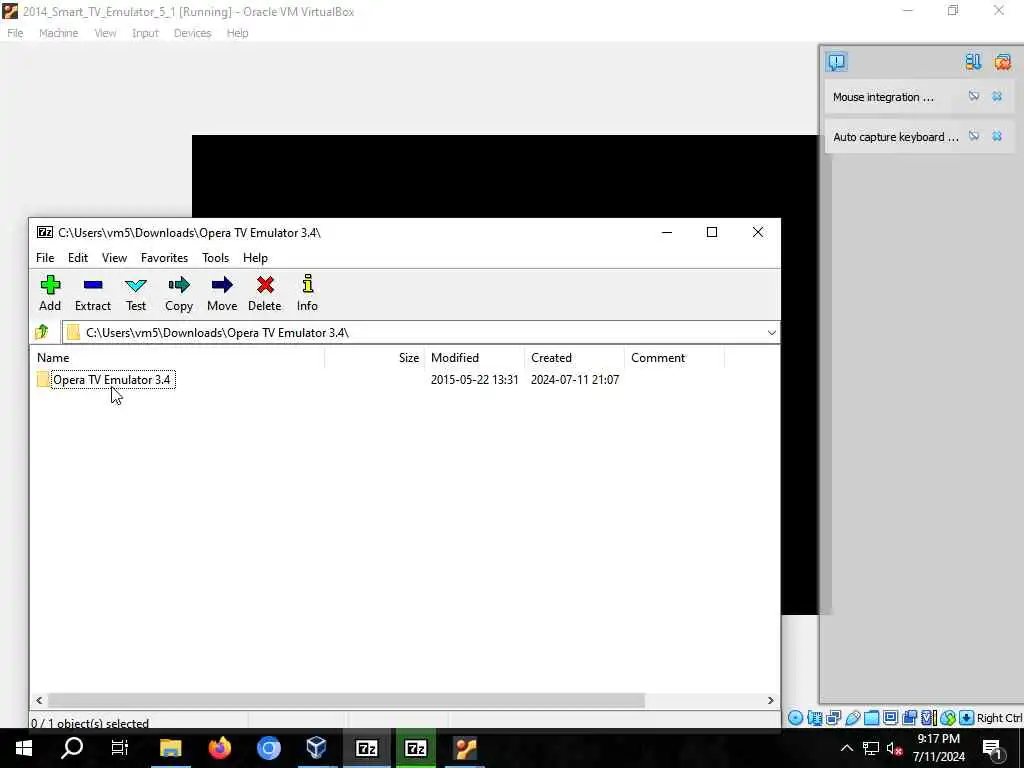Image resolution: width=1024 pixels, height=768 pixels.
Task: Click the Extract toolbar button
Action: [93, 293]
